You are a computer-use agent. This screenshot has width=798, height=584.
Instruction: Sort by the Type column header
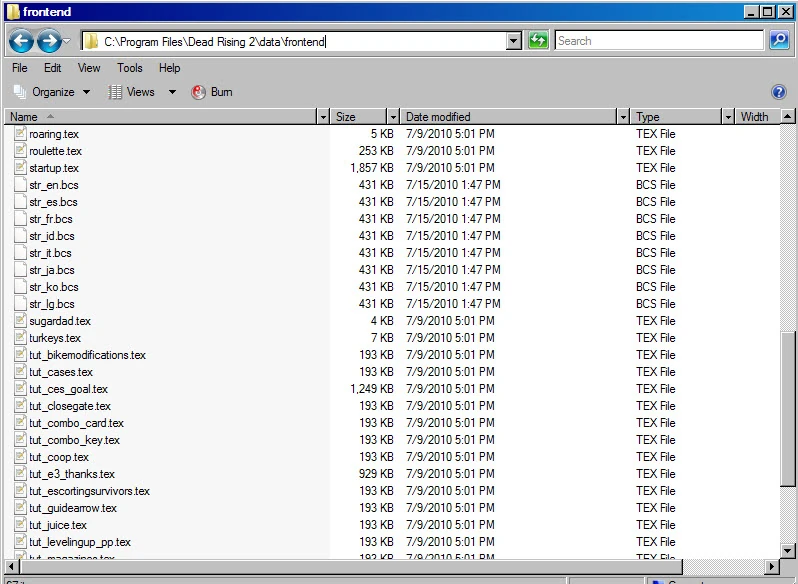pos(676,117)
